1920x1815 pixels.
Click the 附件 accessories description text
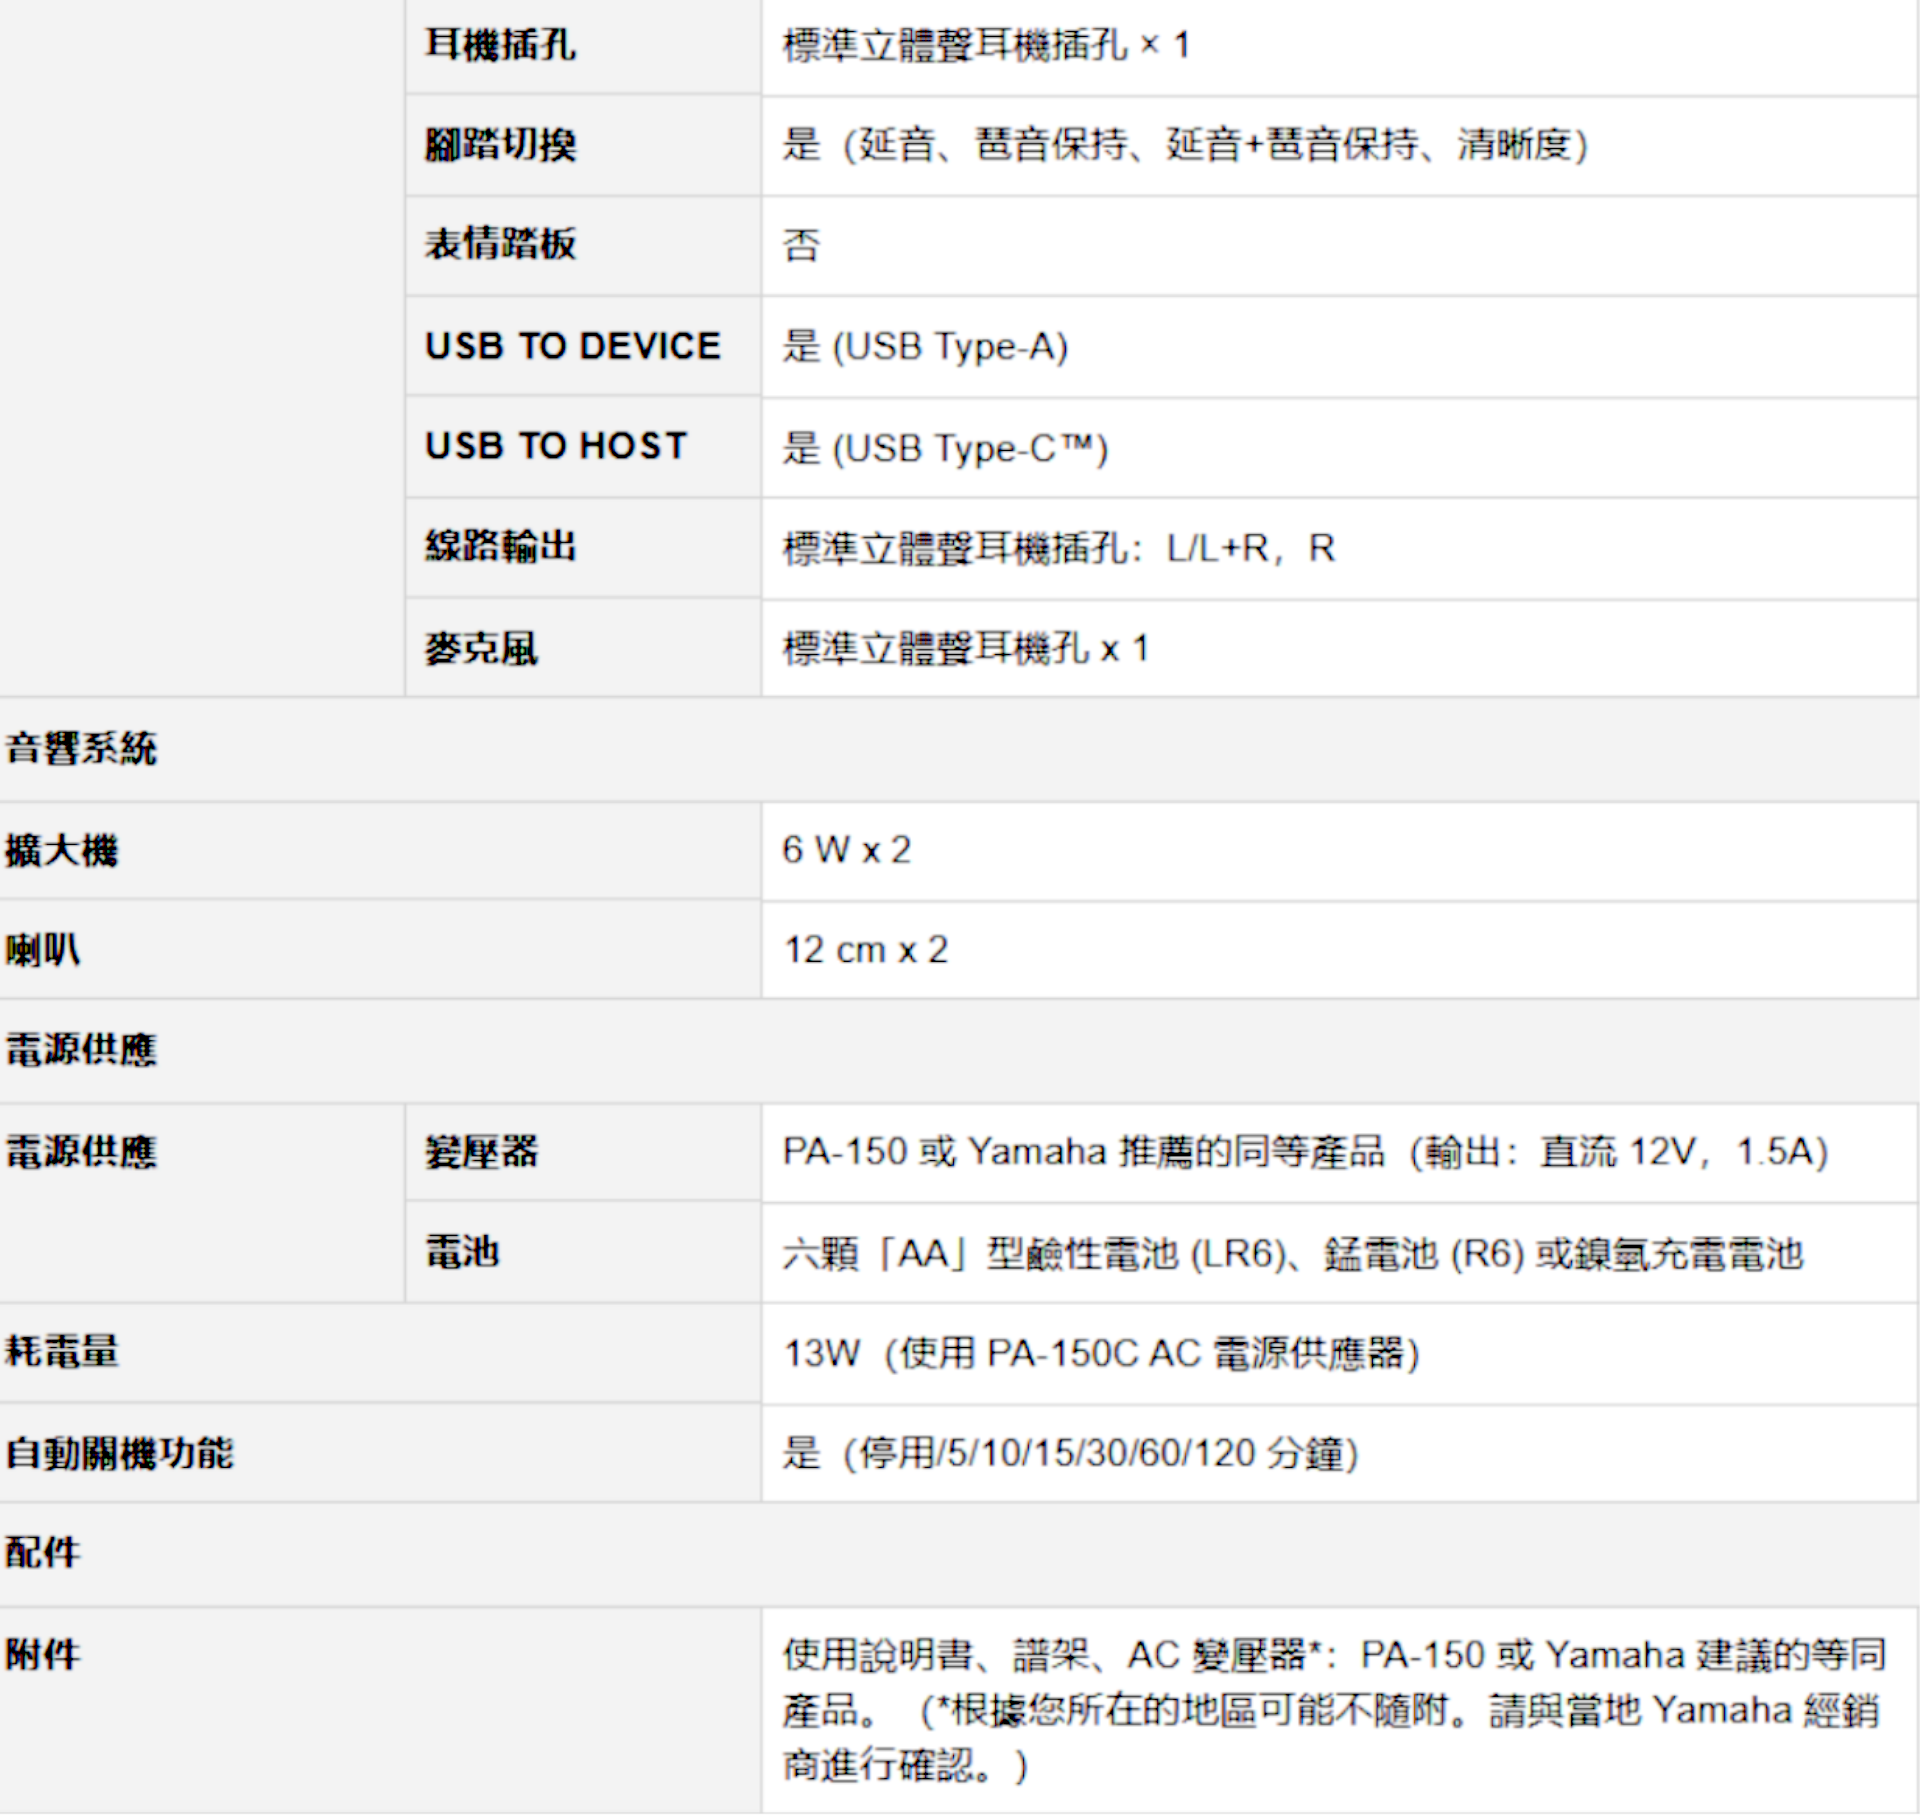(1333, 1710)
